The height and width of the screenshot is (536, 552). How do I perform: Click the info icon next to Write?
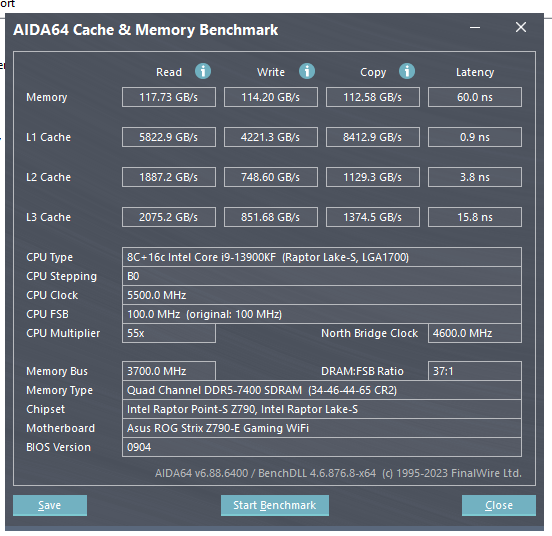coord(307,71)
